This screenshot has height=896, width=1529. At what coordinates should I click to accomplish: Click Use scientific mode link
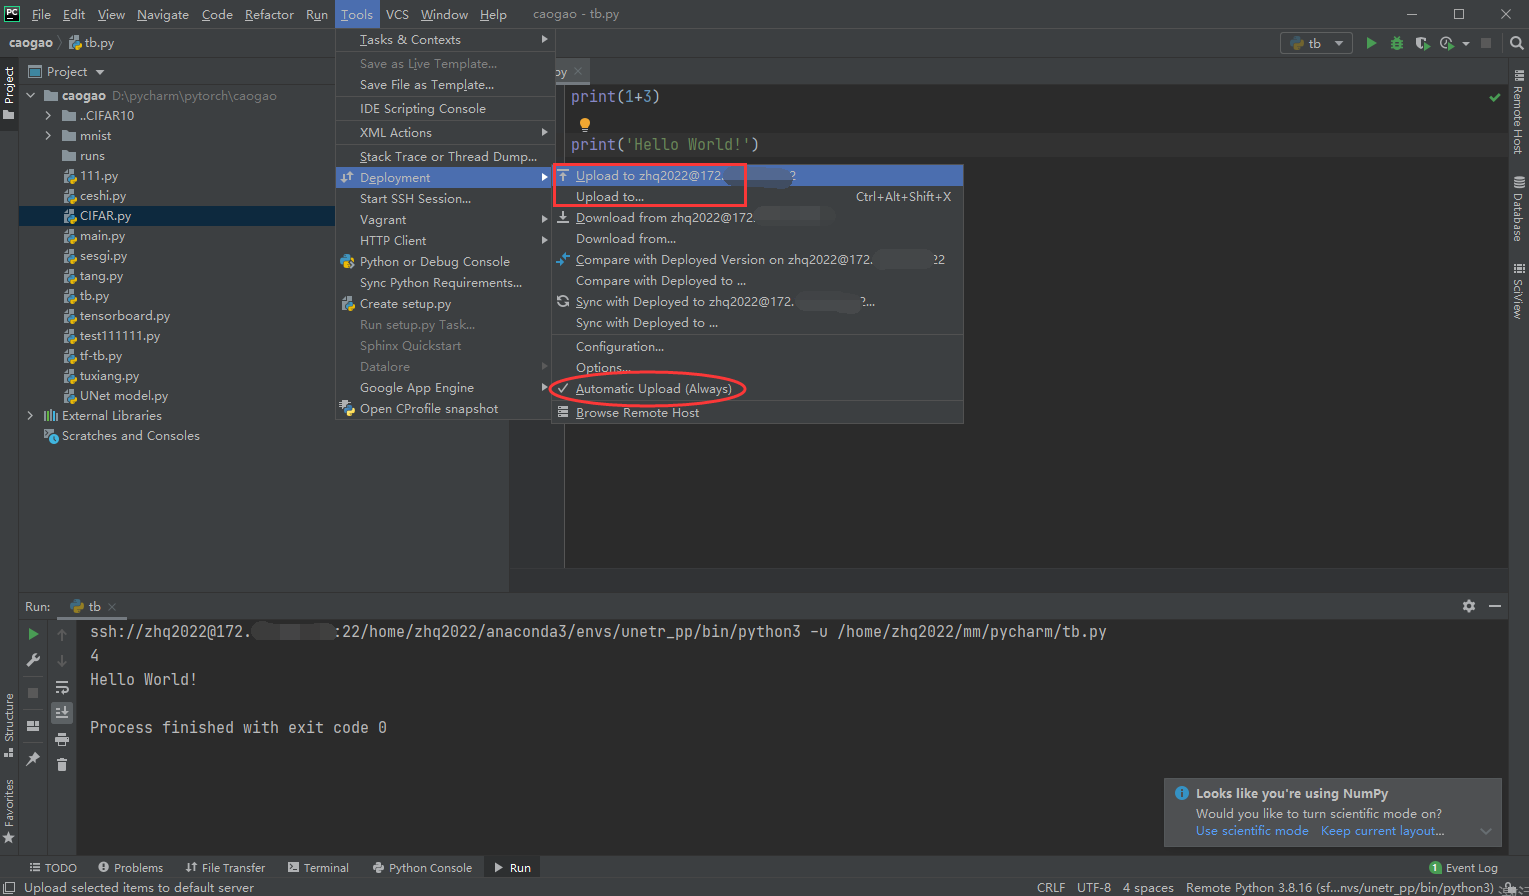click(x=1252, y=831)
